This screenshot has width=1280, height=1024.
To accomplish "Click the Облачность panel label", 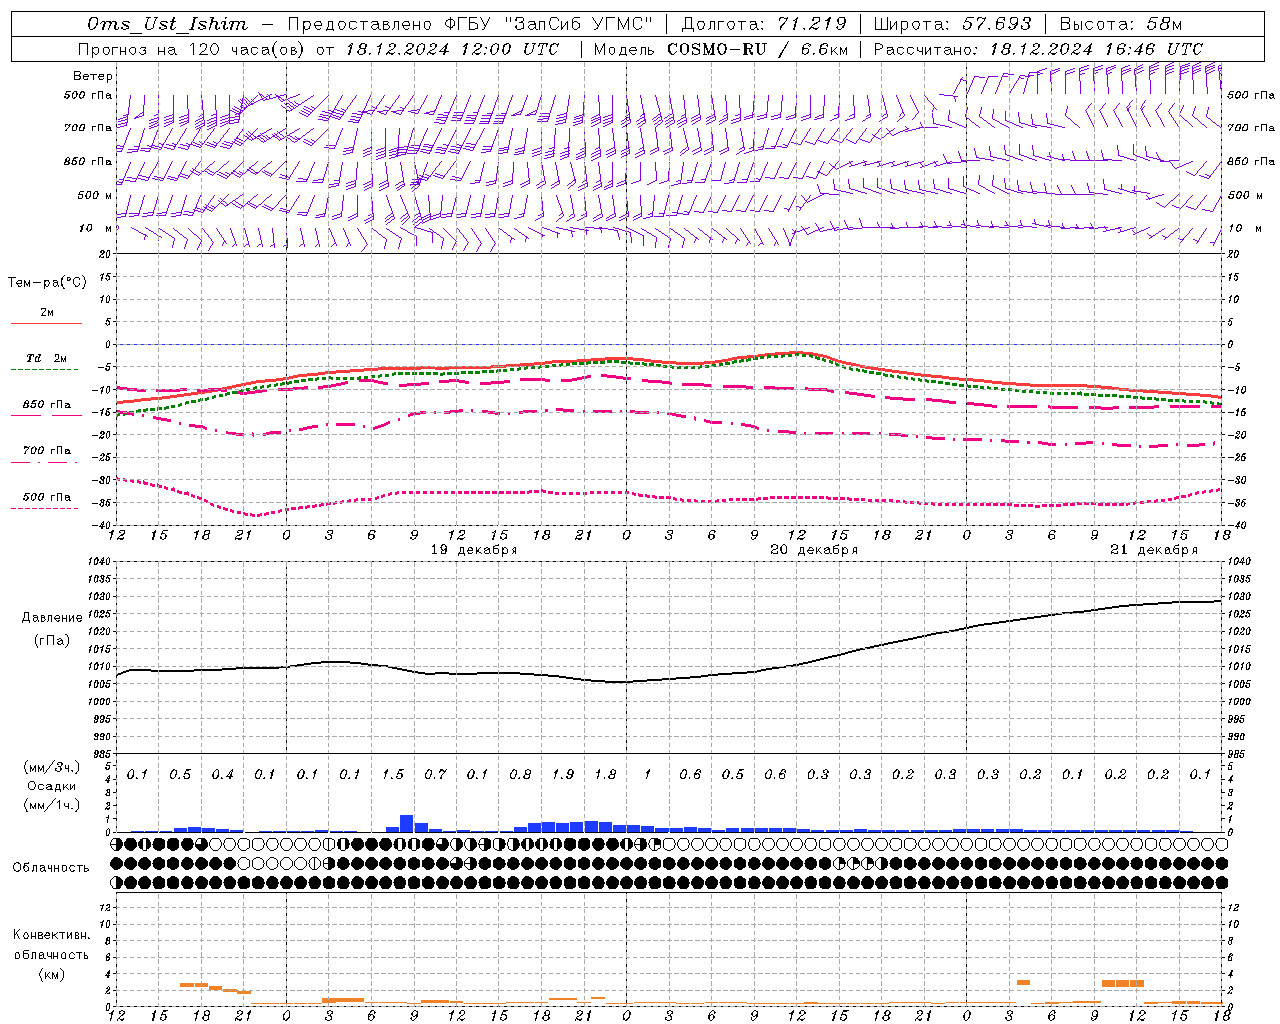I will coord(51,867).
